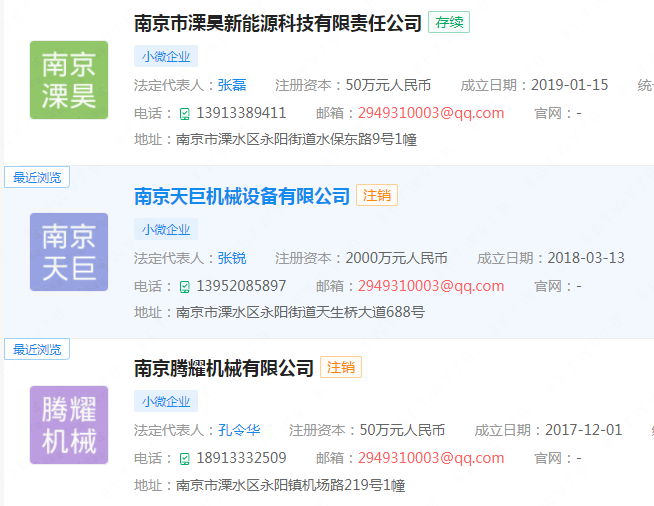Select phone number 18913332509
Viewport: 654px width, 506px height.
point(241,458)
